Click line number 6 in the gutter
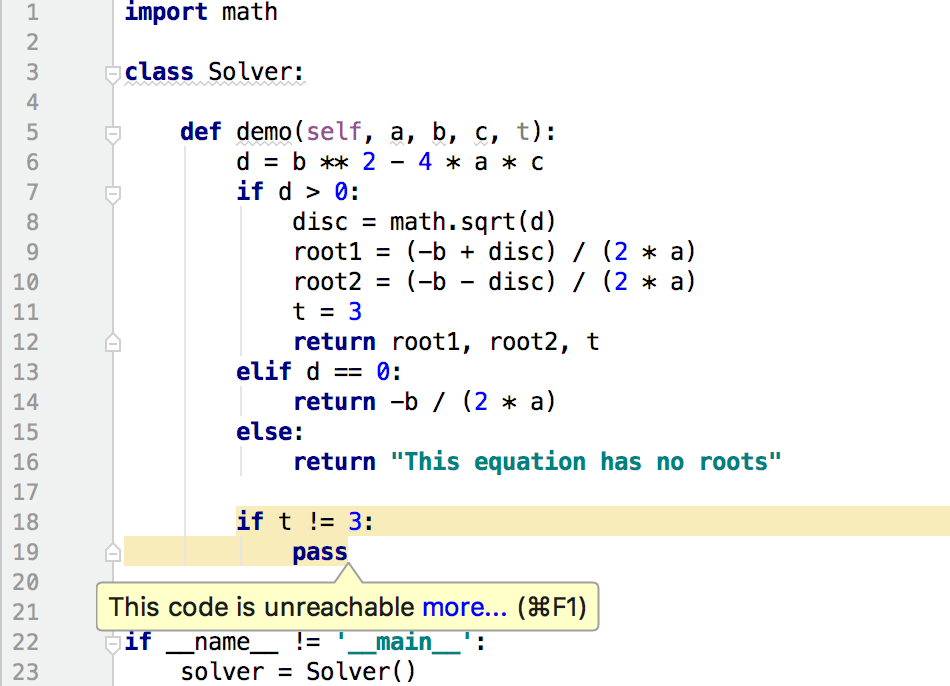Viewport: 950px width, 686px height. pyautogui.click(x=32, y=162)
